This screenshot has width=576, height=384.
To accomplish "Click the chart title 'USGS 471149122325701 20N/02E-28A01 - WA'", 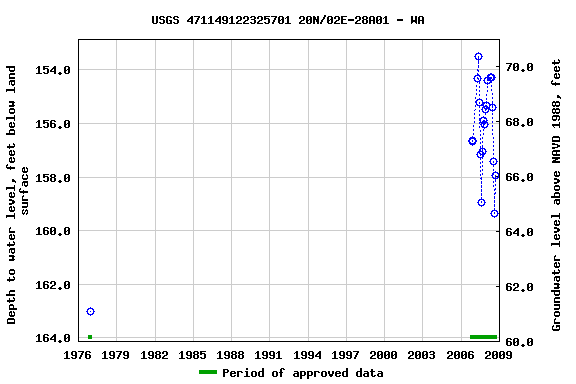I will pos(288,20).
